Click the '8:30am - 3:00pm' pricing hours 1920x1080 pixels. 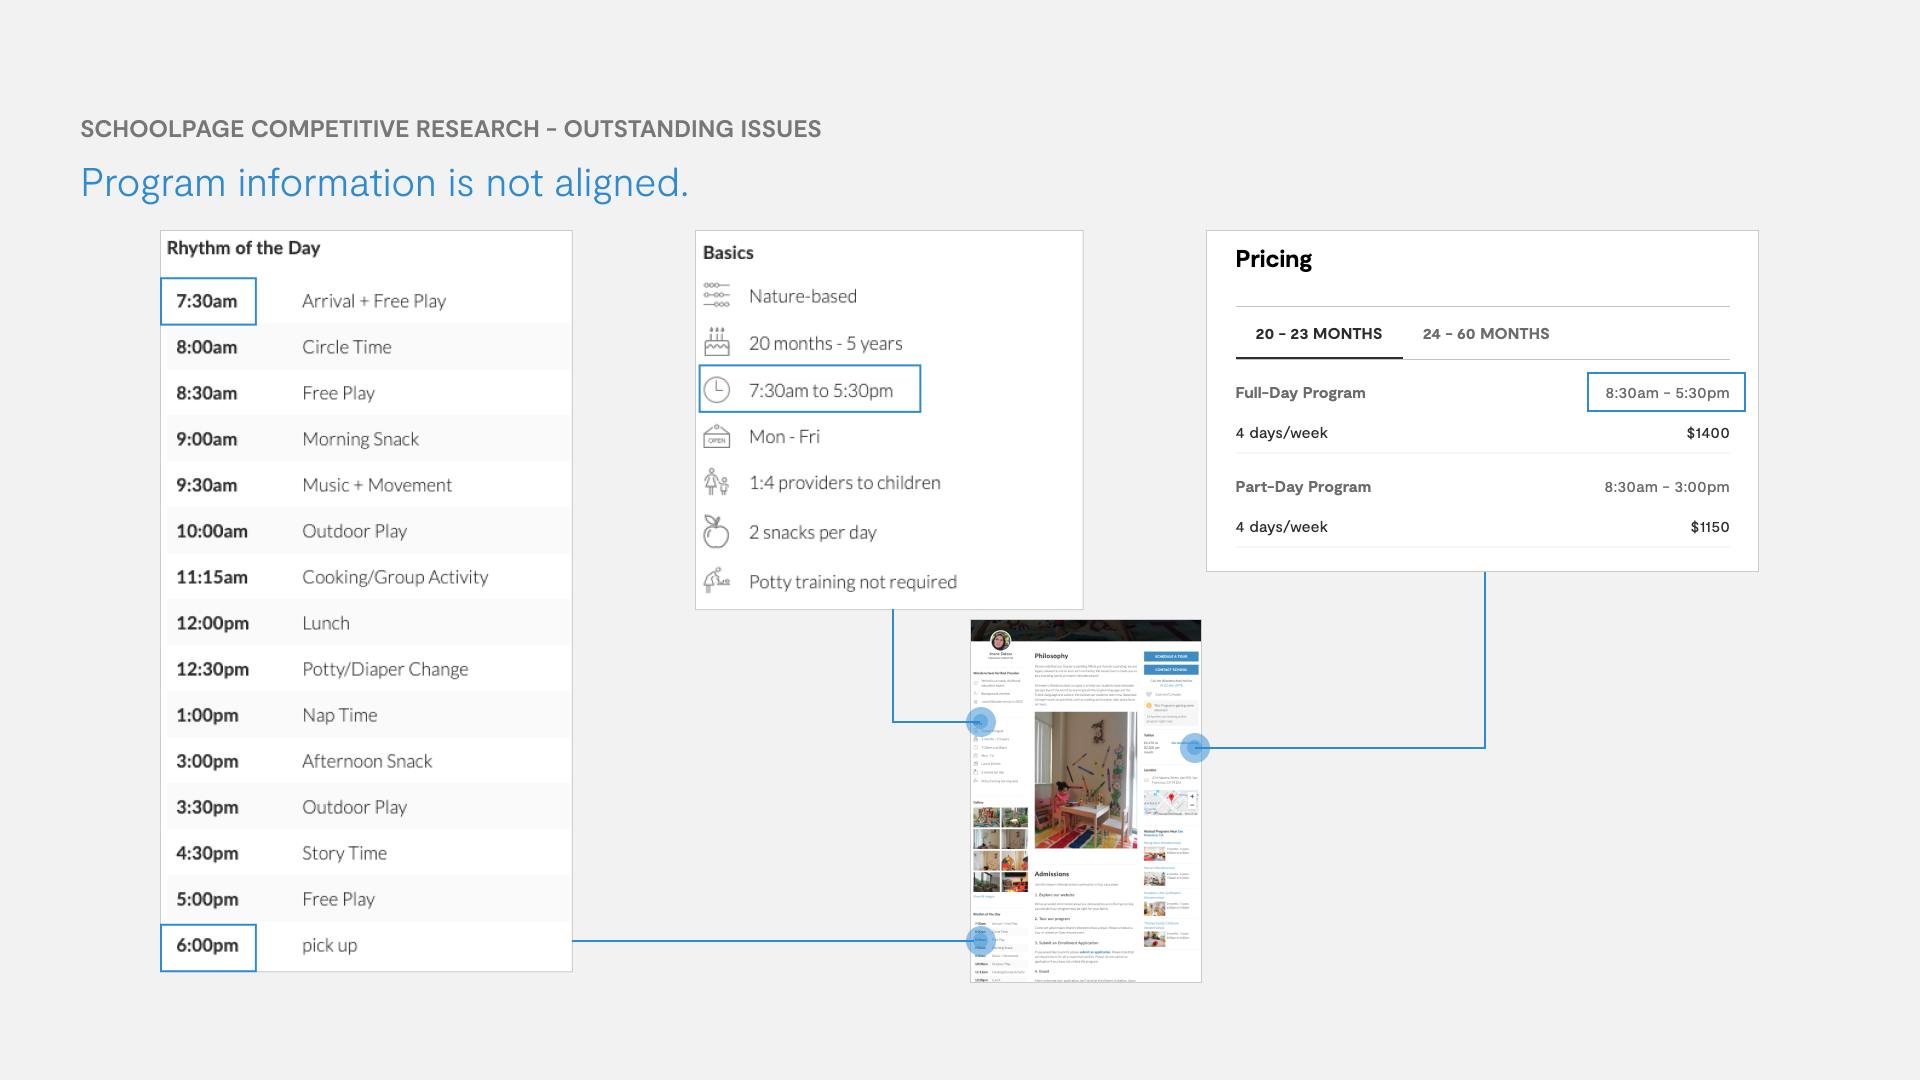1667,487
